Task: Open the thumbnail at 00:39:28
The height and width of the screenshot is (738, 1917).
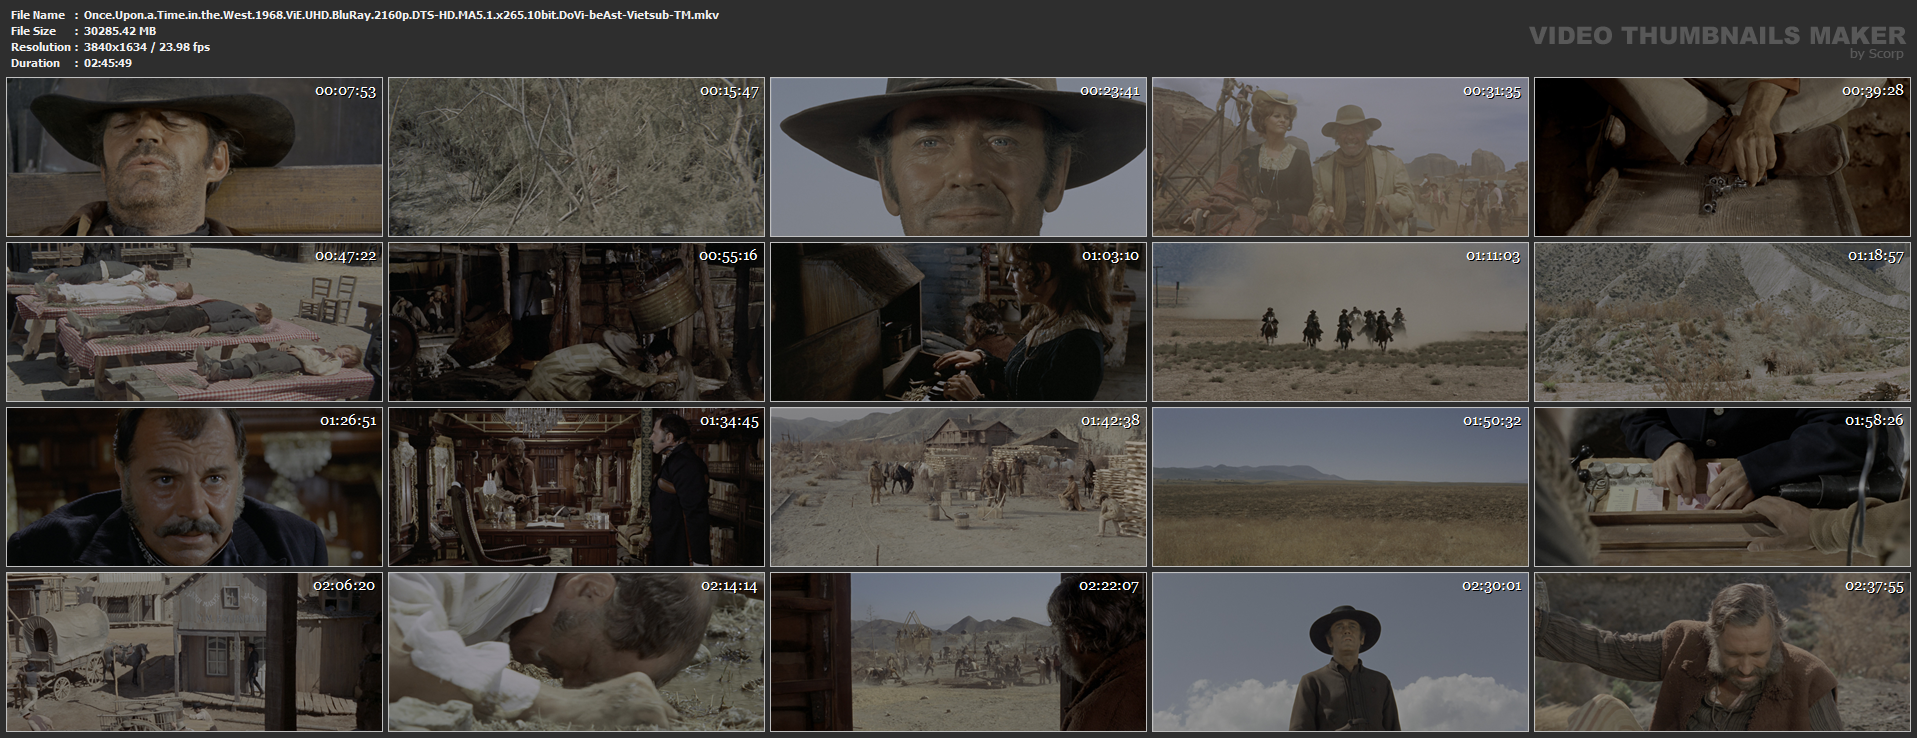Action: 1722,157
